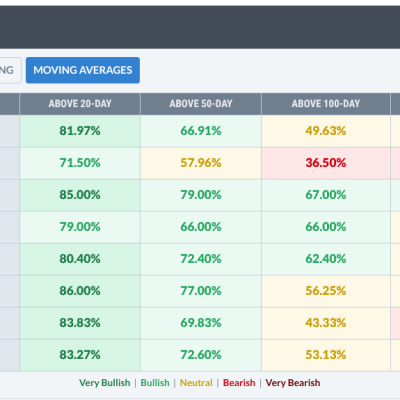
Task: Click the 81.97% cell
Action: 80,131
